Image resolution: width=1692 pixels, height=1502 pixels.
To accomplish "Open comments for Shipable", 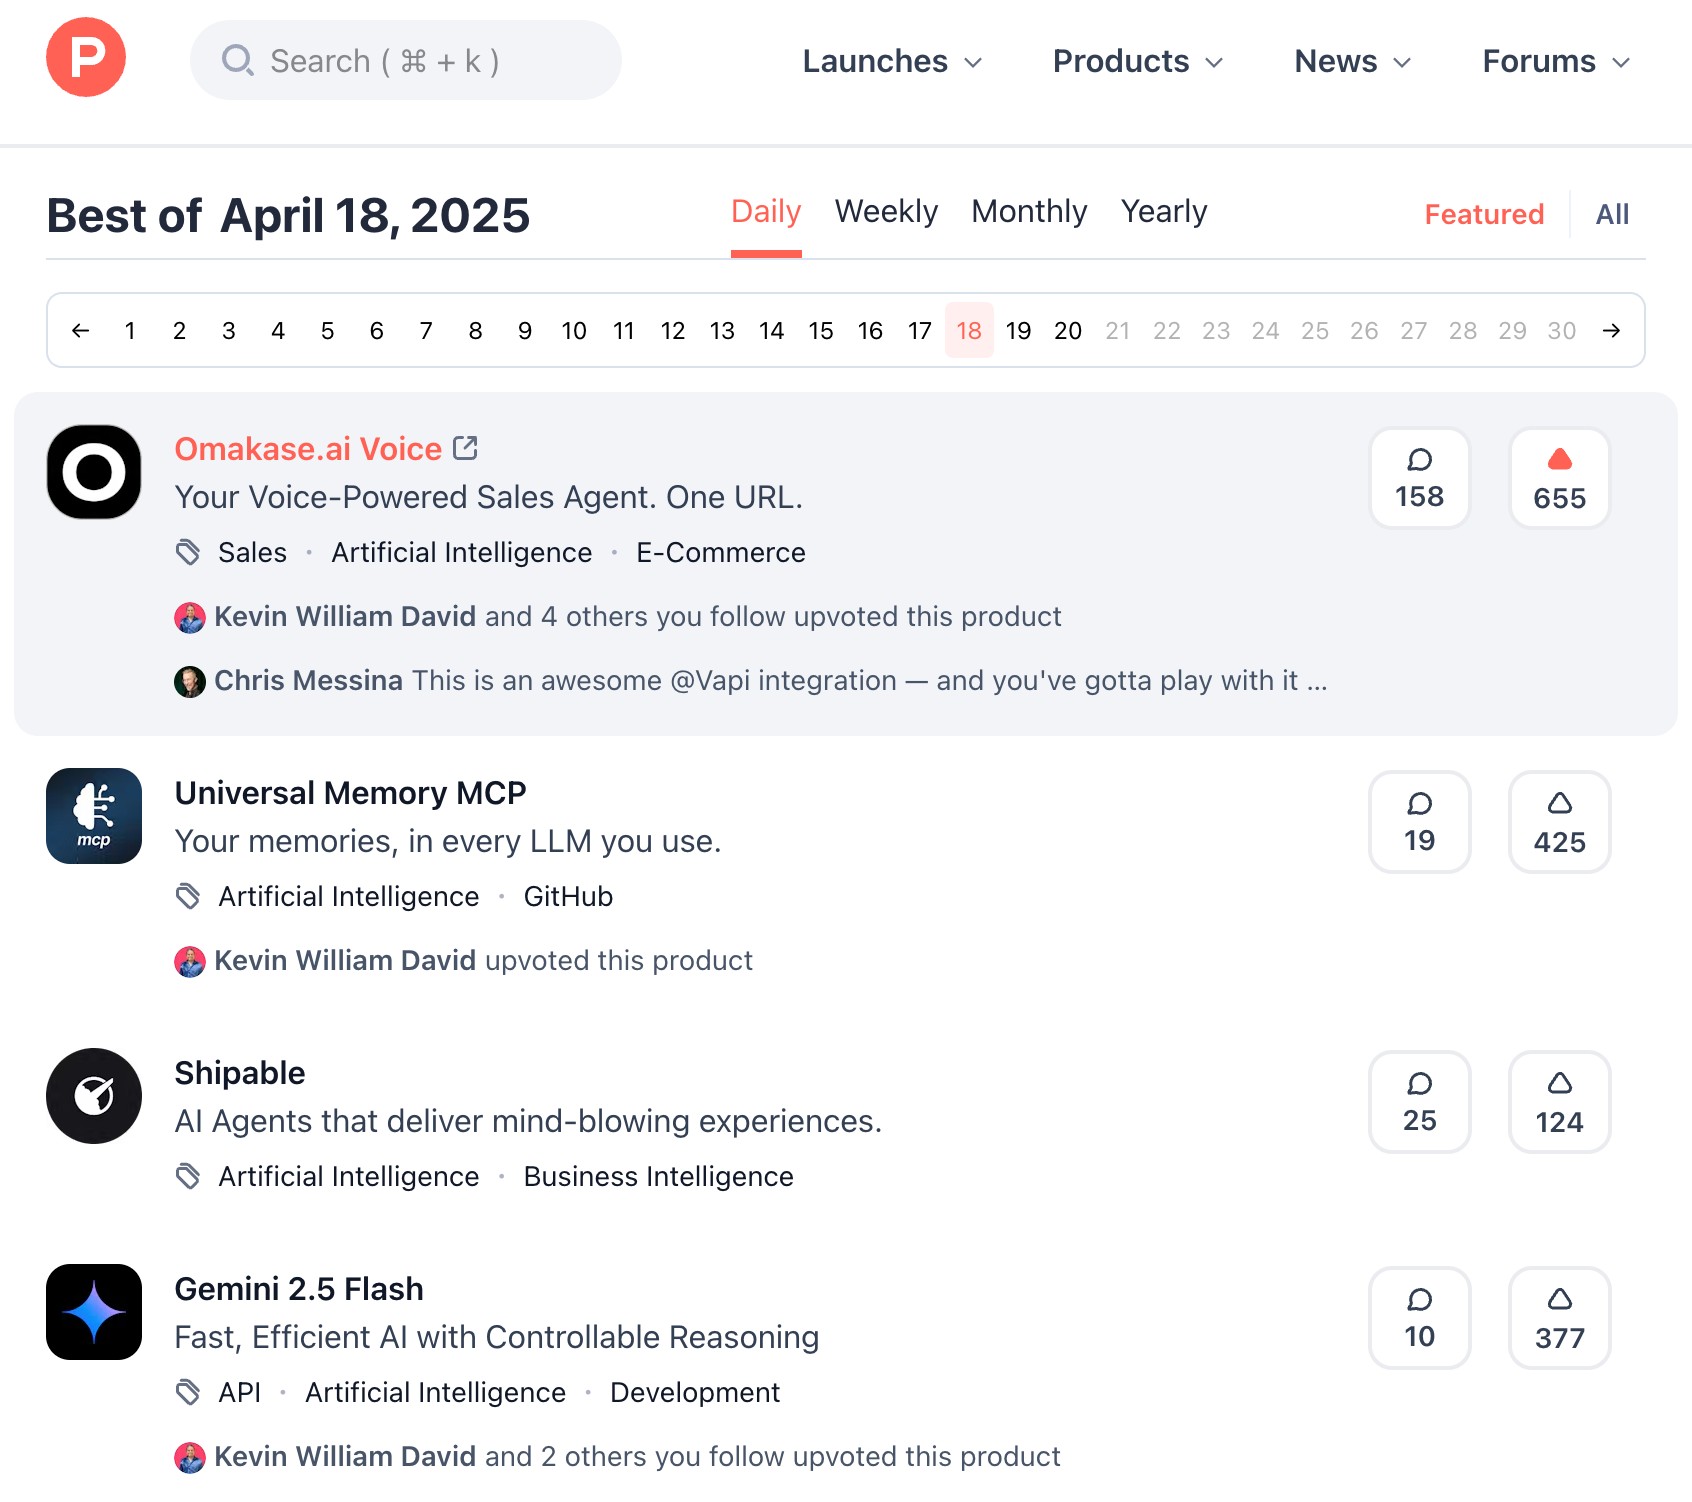I will pyautogui.click(x=1419, y=1102).
